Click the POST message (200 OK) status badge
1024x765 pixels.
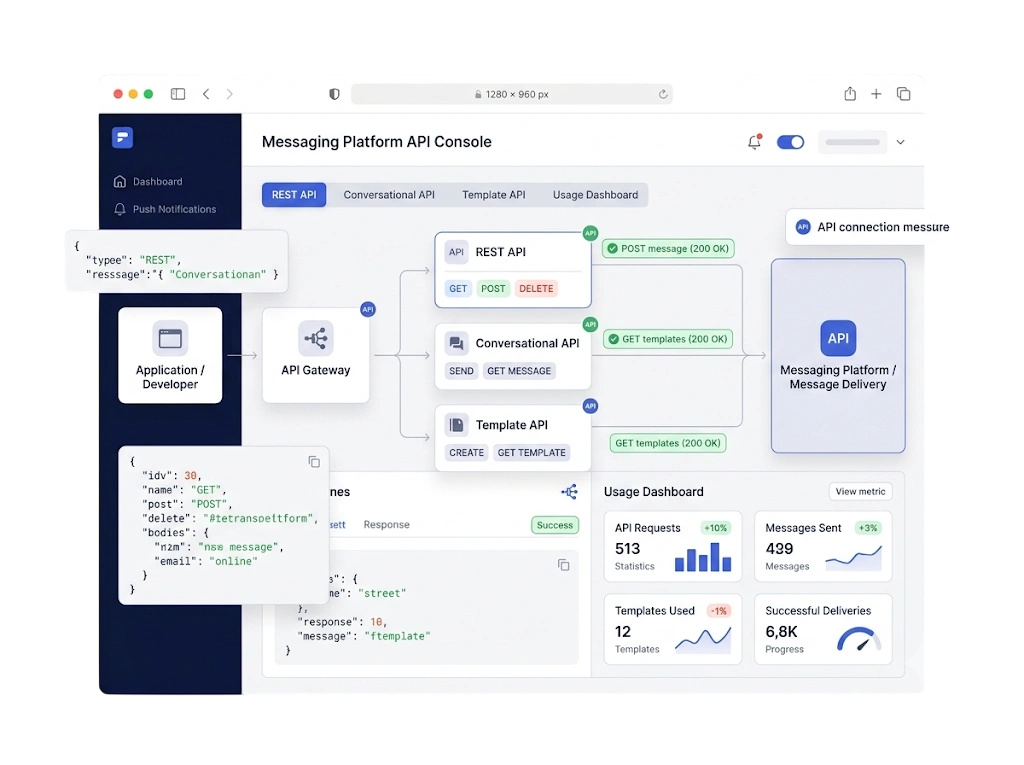tap(669, 248)
